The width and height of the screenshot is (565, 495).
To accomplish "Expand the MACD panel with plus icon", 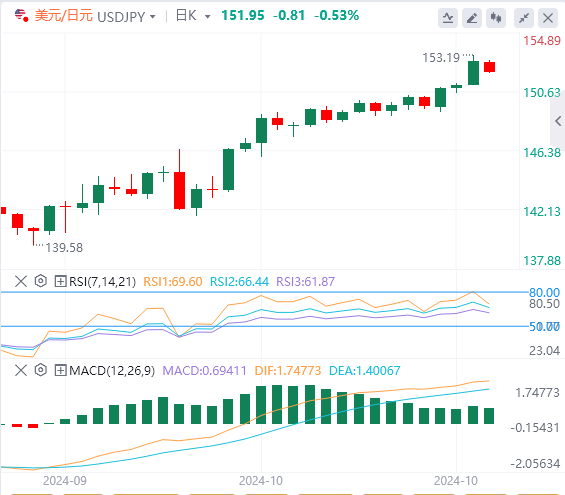I will (x=60, y=370).
